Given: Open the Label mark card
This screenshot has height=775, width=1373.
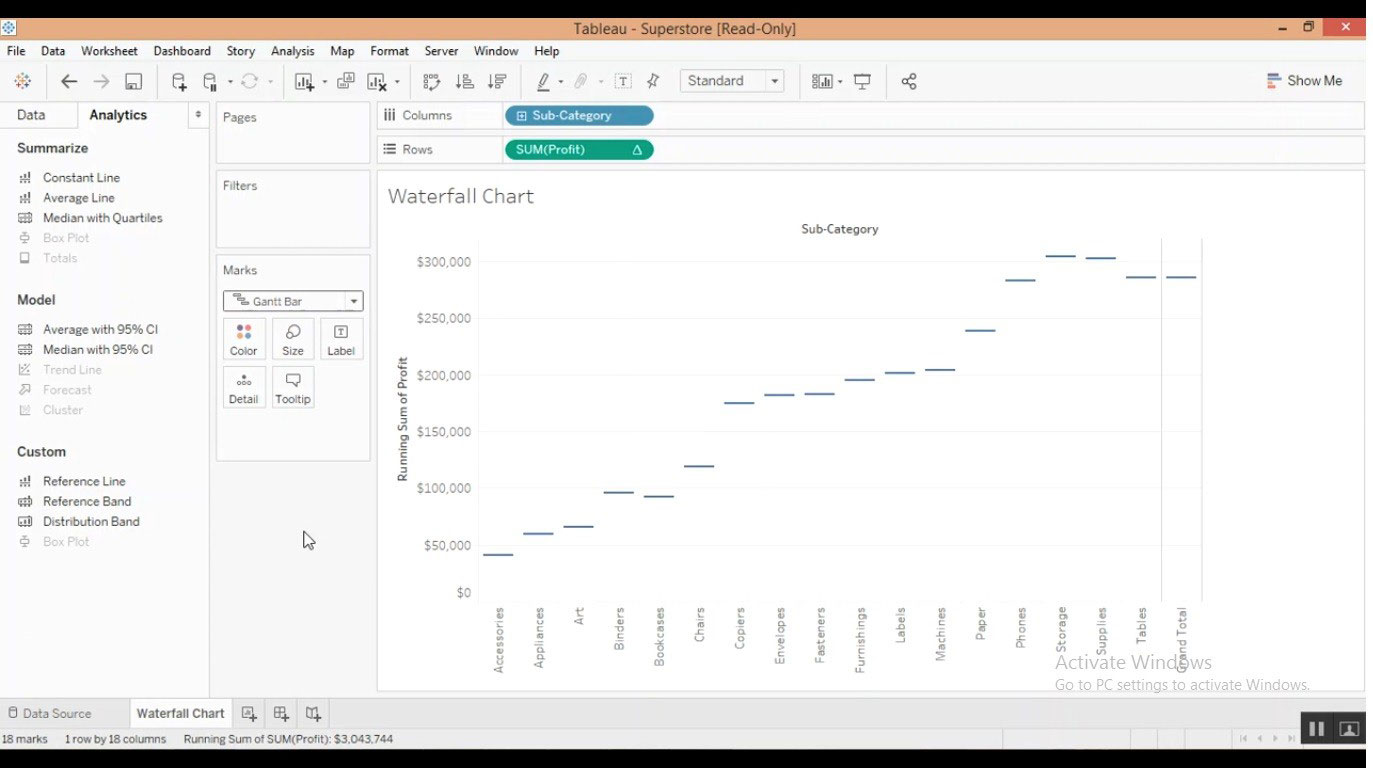Looking at the screenshot, I should pos(341,339).
